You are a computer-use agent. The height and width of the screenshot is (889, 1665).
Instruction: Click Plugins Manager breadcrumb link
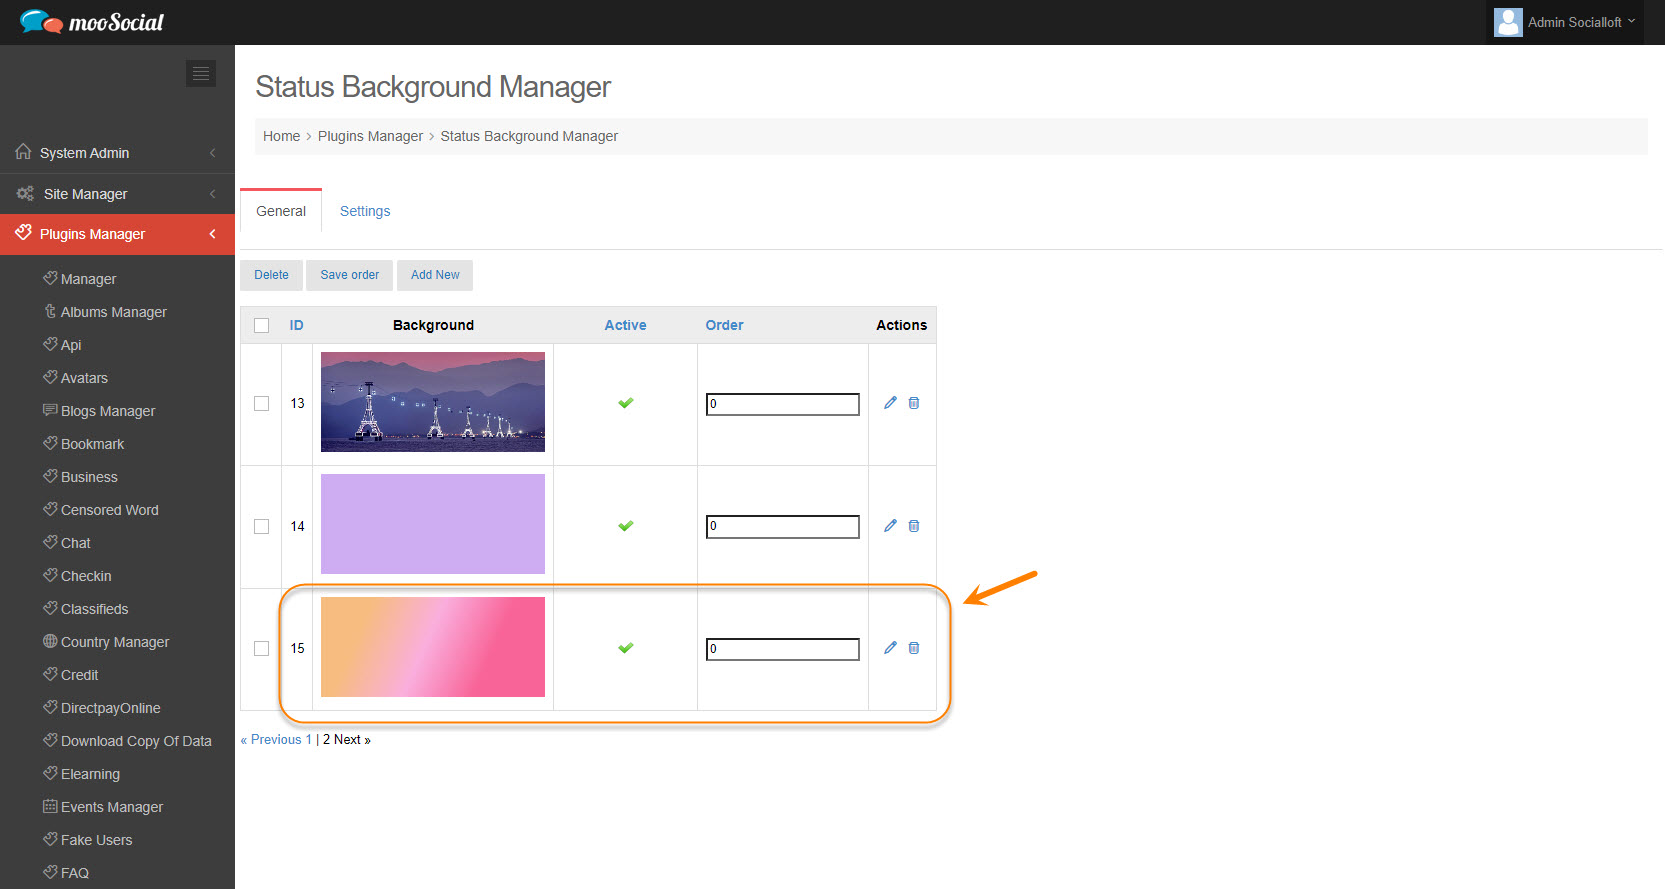pos(370,136)
